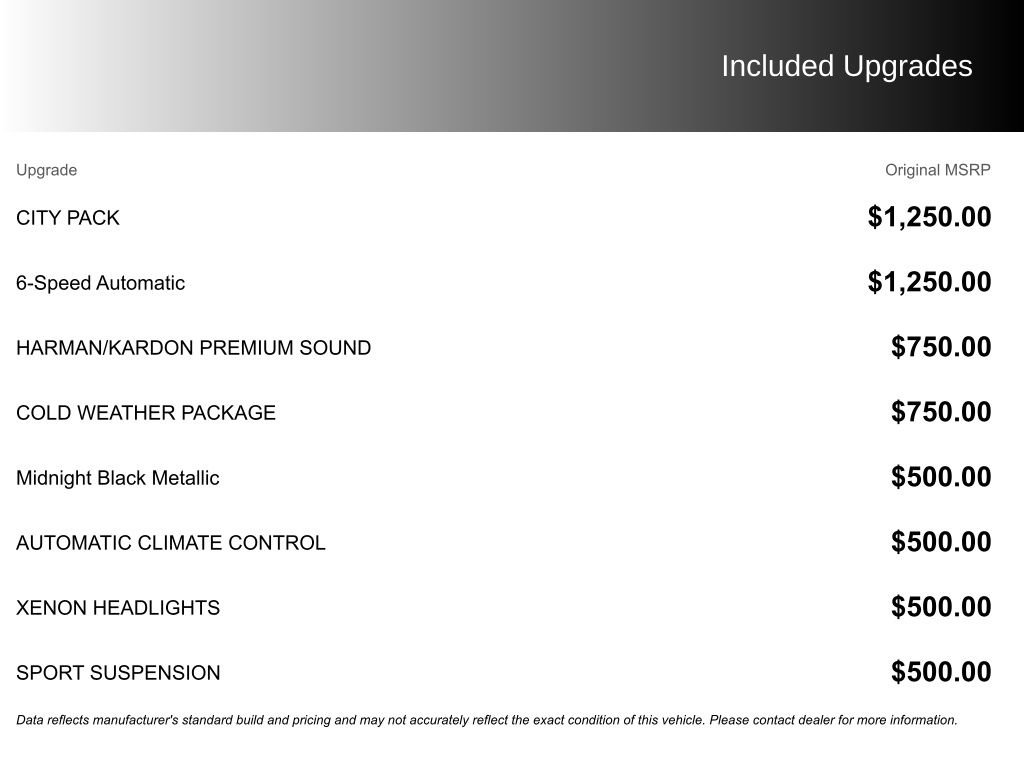Click the price for HARMAN/KARDON PREMIUM SOUND
This screenshot has height=768, width=1024.
click(x=941, y=347)
